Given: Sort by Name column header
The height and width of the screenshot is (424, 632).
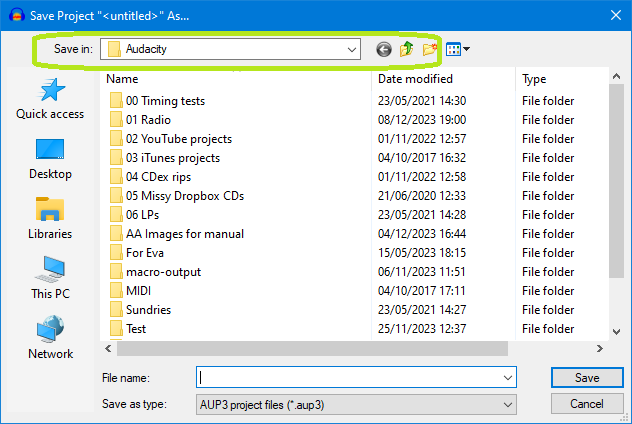Looking at the screenshot, I should pos(122,79).
